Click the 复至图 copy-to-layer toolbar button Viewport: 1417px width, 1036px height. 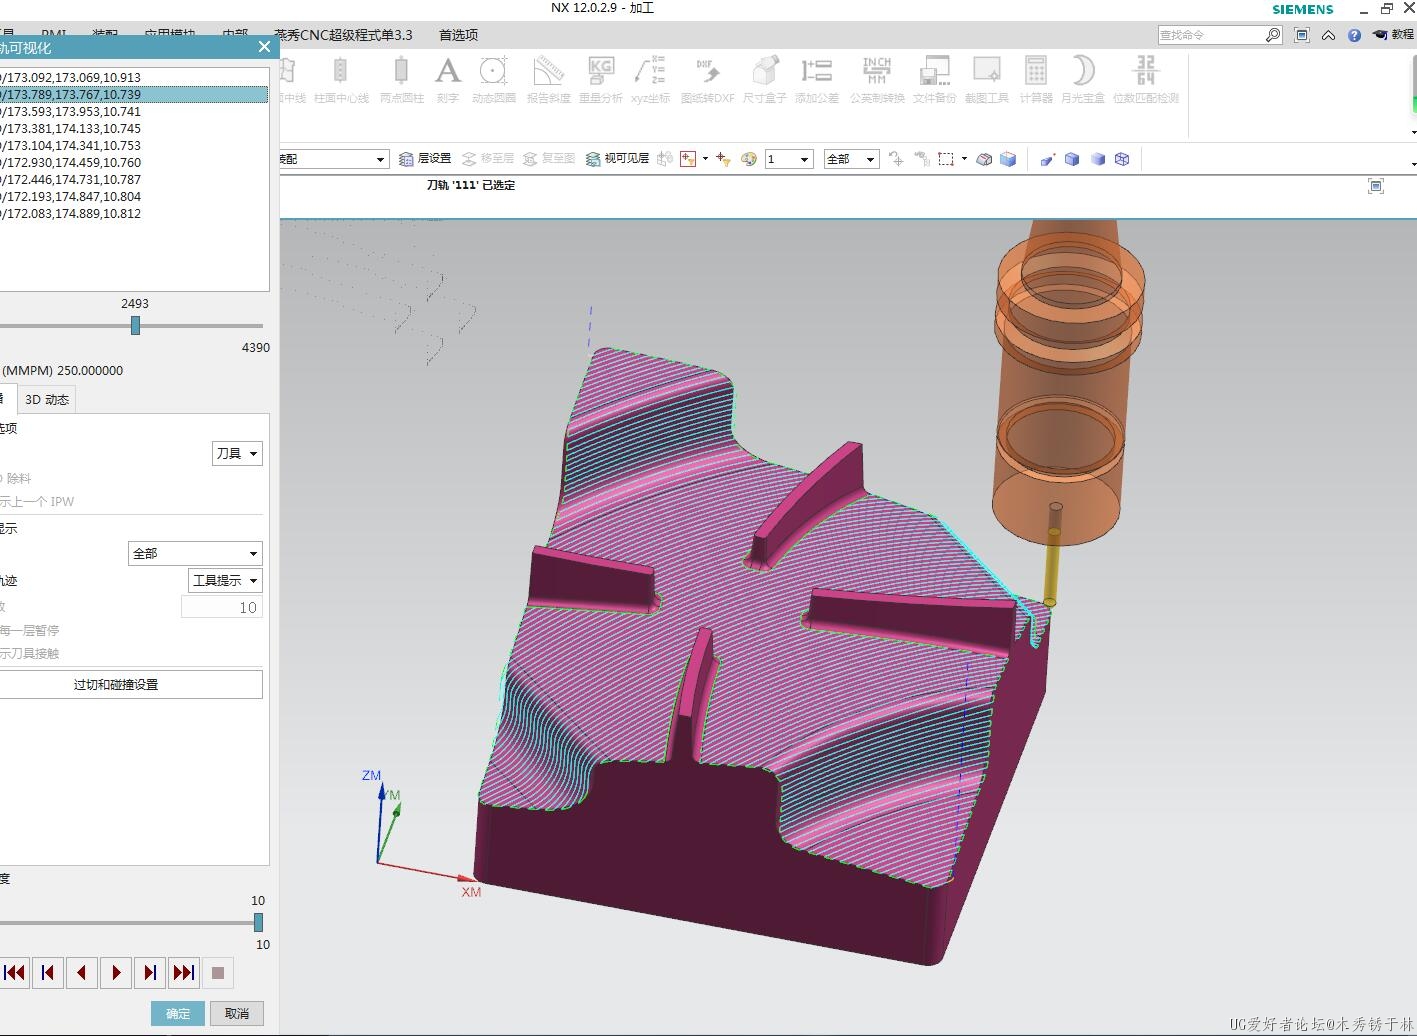point(549,159)
